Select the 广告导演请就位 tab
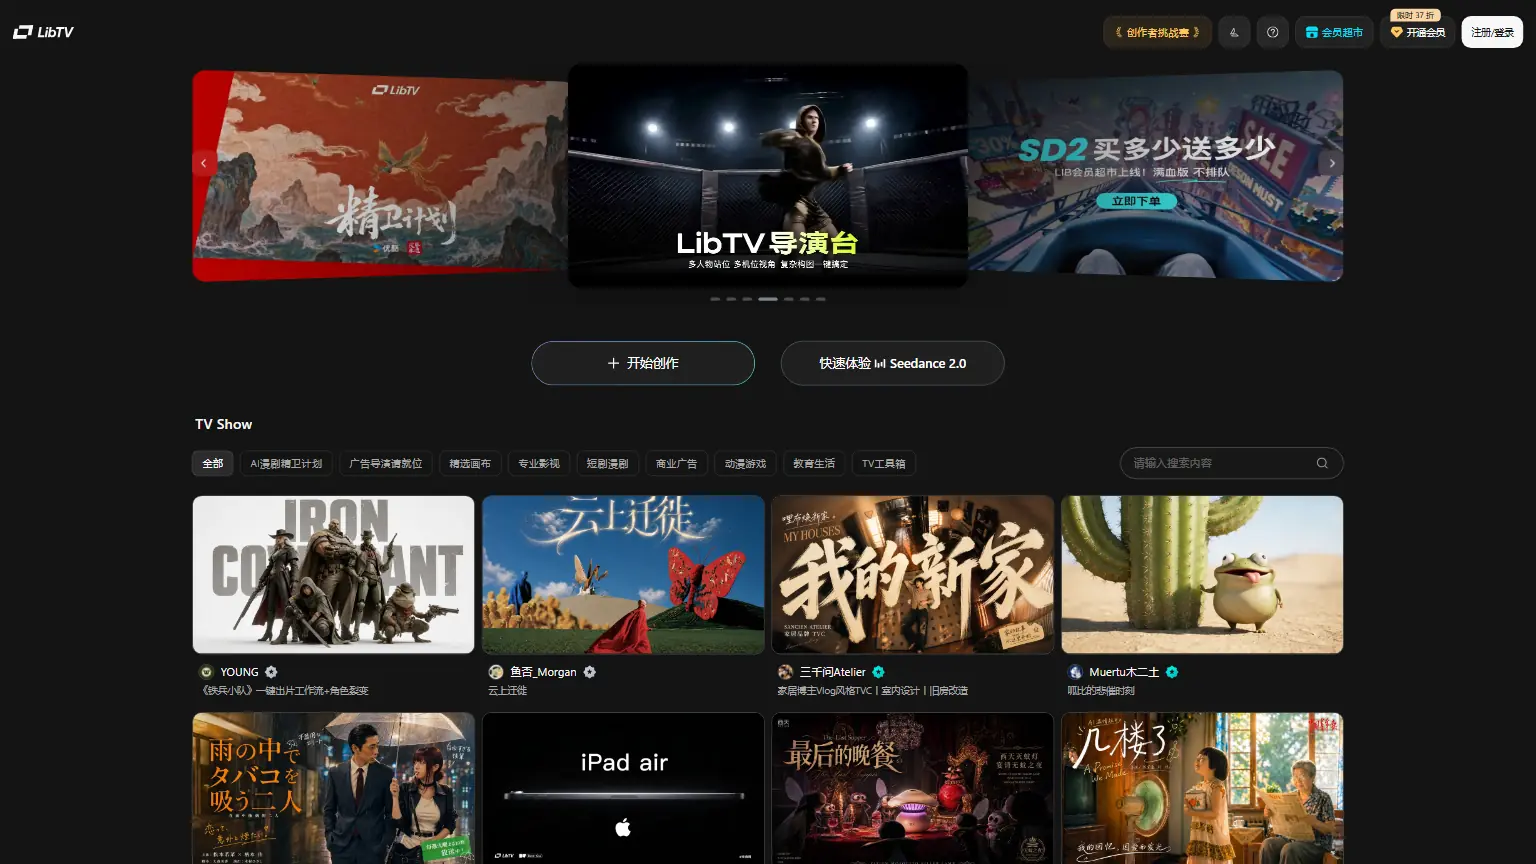Viewport: 1536px width, 864px height. [386, 463]
